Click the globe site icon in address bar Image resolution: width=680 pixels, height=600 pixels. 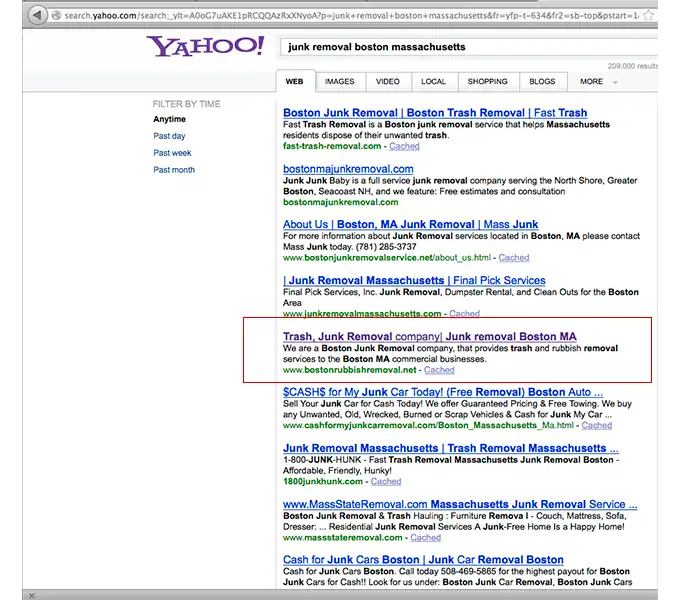56,16
